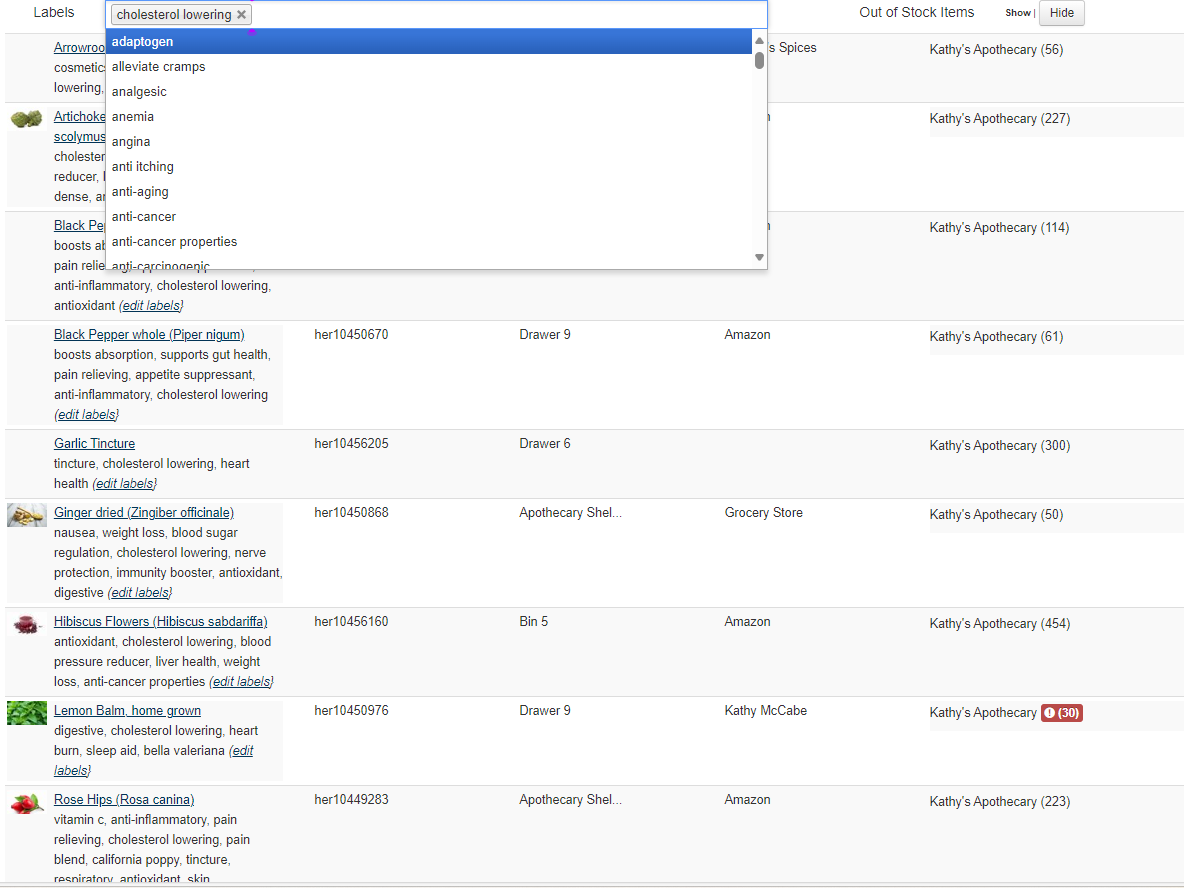Click the Lemon Balm thumbnail image
The image size is (1184, 888).
[x=26, y=713]
